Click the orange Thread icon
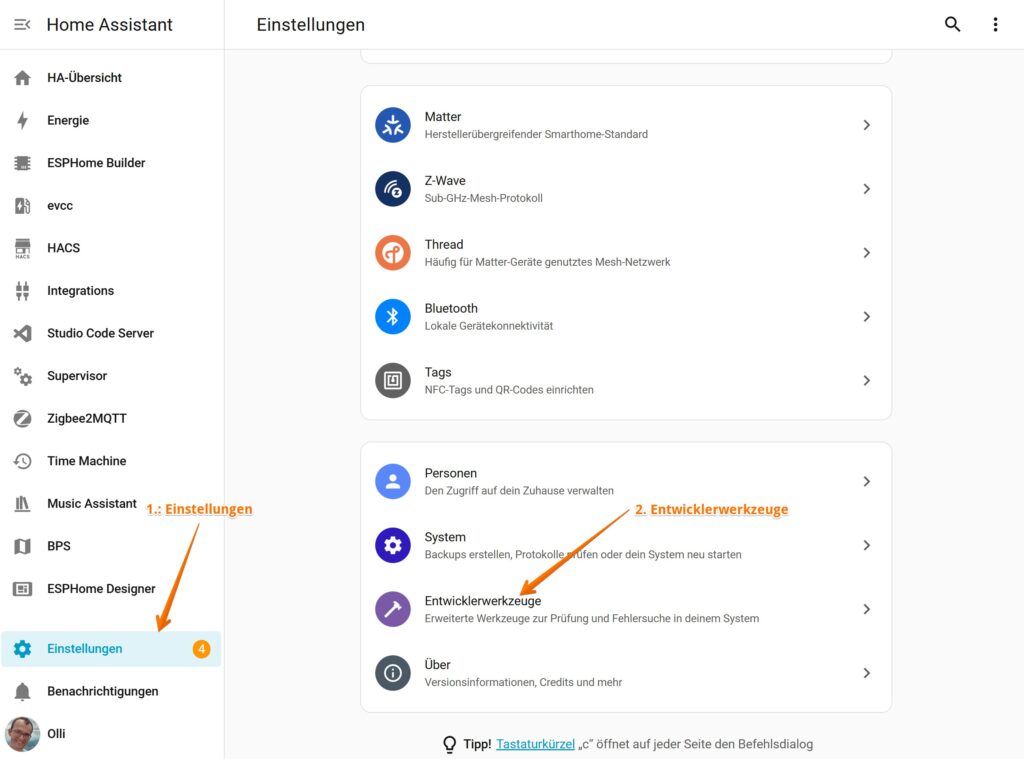The height and width of the screenshot is (759, 1024). coord(393,253)
